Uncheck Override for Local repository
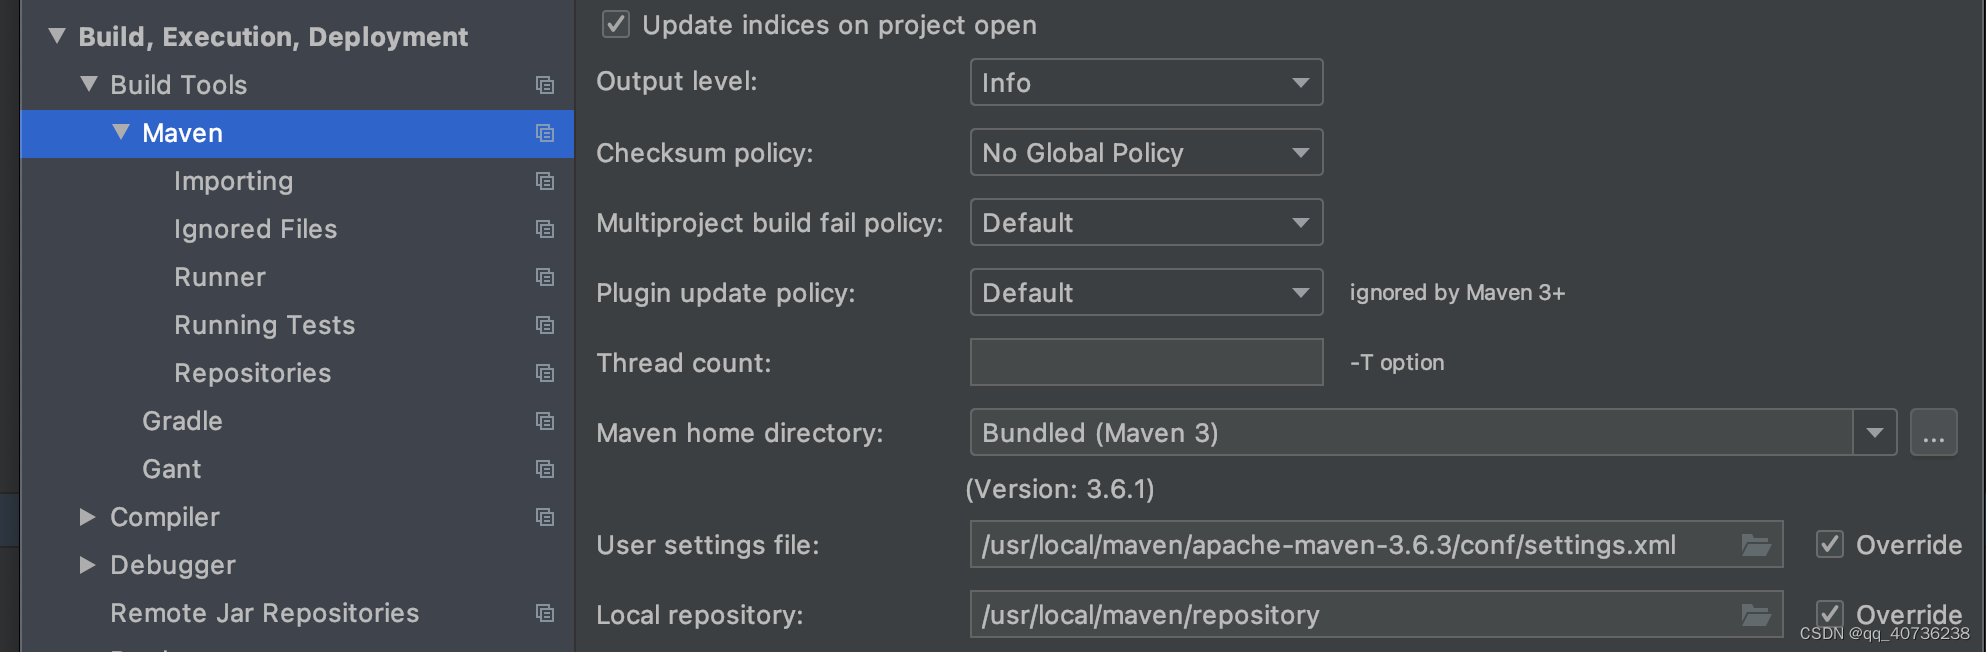This screenshot has width=1986, height=652. point(1830,613)
